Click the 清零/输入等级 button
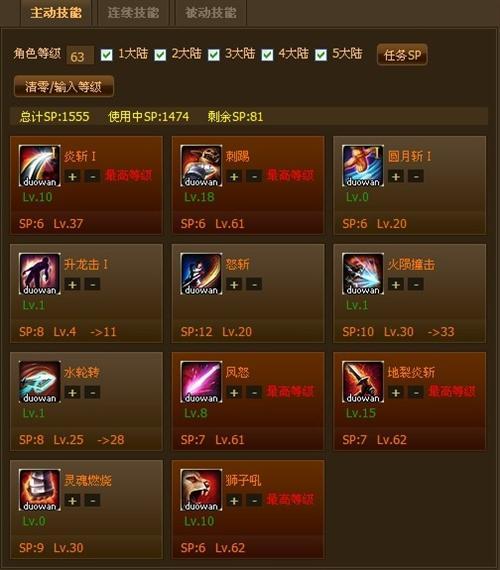500x570 pixels. (x=64, y=87)
